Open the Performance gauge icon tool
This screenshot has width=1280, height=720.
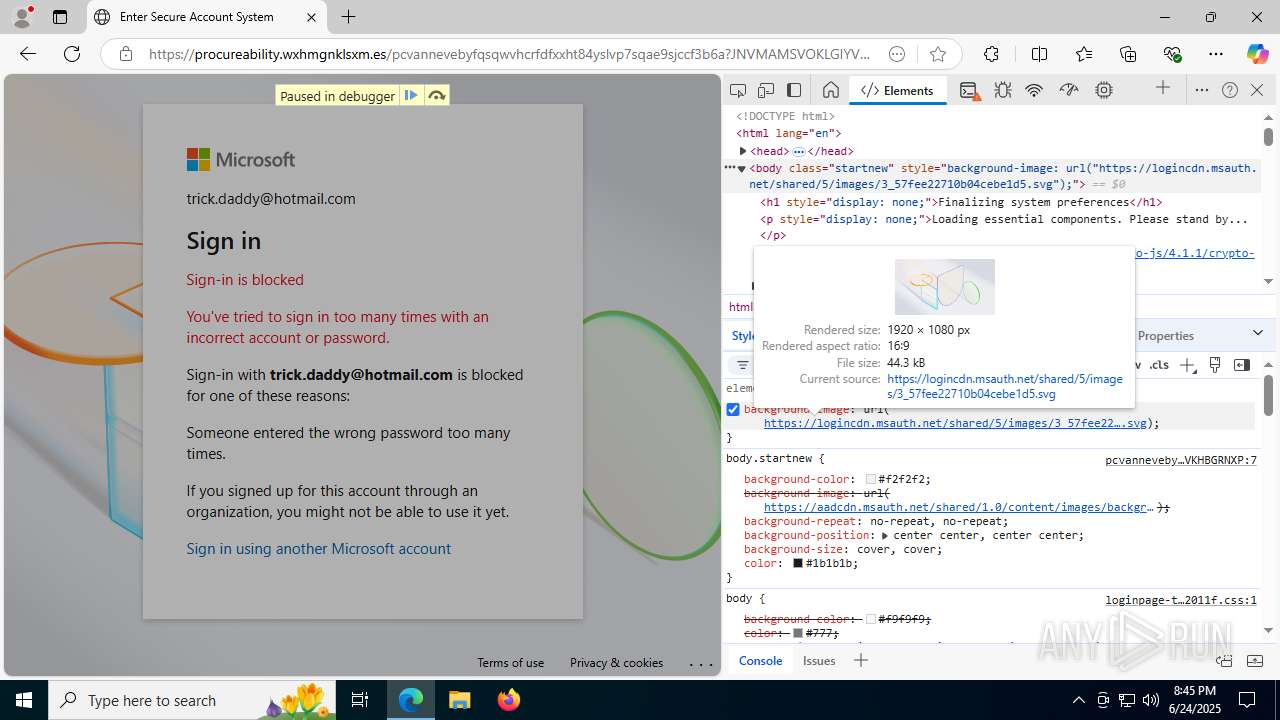click(1069, 90)
